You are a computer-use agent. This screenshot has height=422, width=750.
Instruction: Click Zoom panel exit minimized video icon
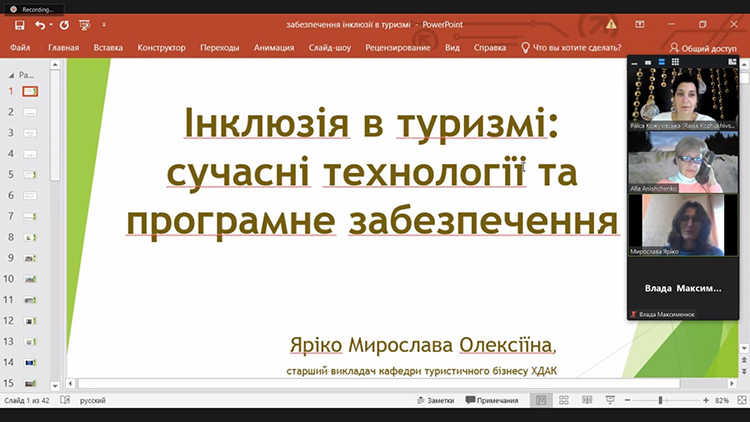coord(732,62)
